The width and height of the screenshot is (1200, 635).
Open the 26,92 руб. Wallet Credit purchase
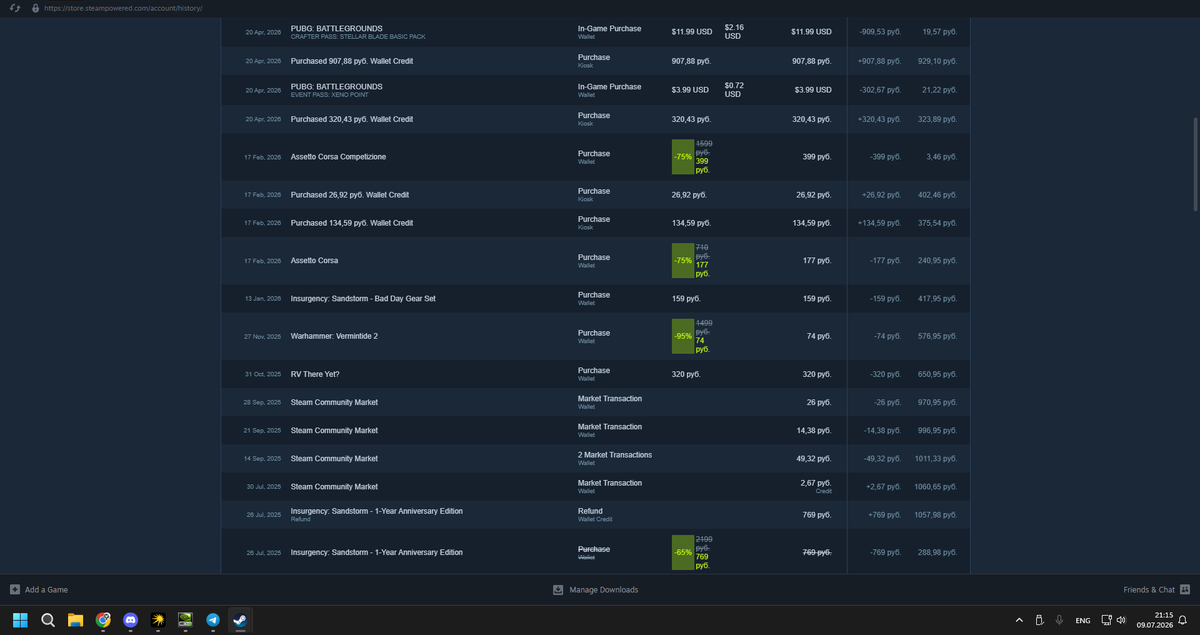click(596, 194)
